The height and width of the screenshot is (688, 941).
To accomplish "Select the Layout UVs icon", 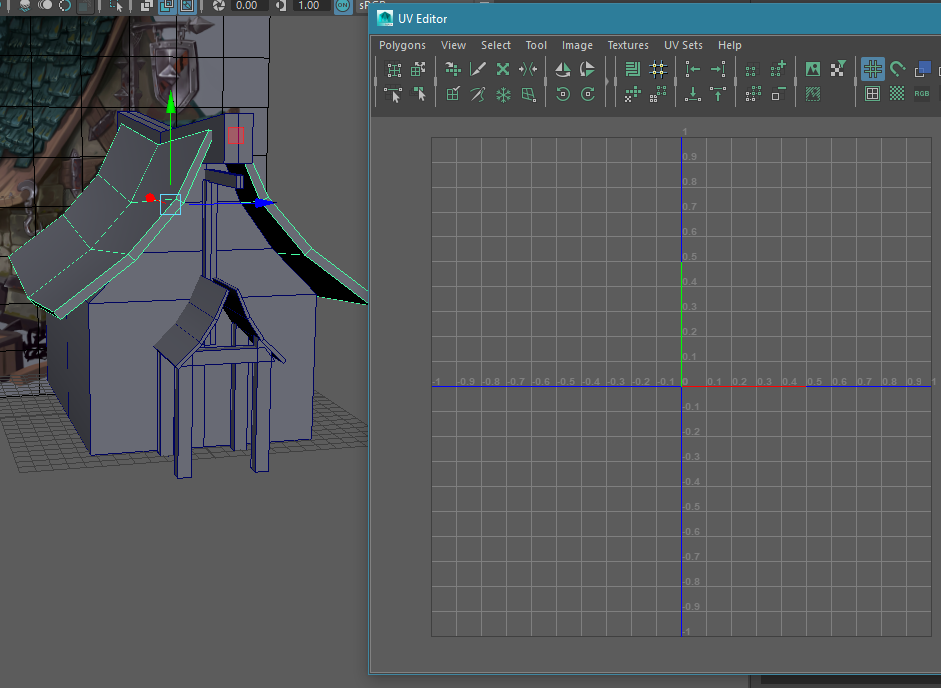I will pyautogui.click(x=633, y=69).
